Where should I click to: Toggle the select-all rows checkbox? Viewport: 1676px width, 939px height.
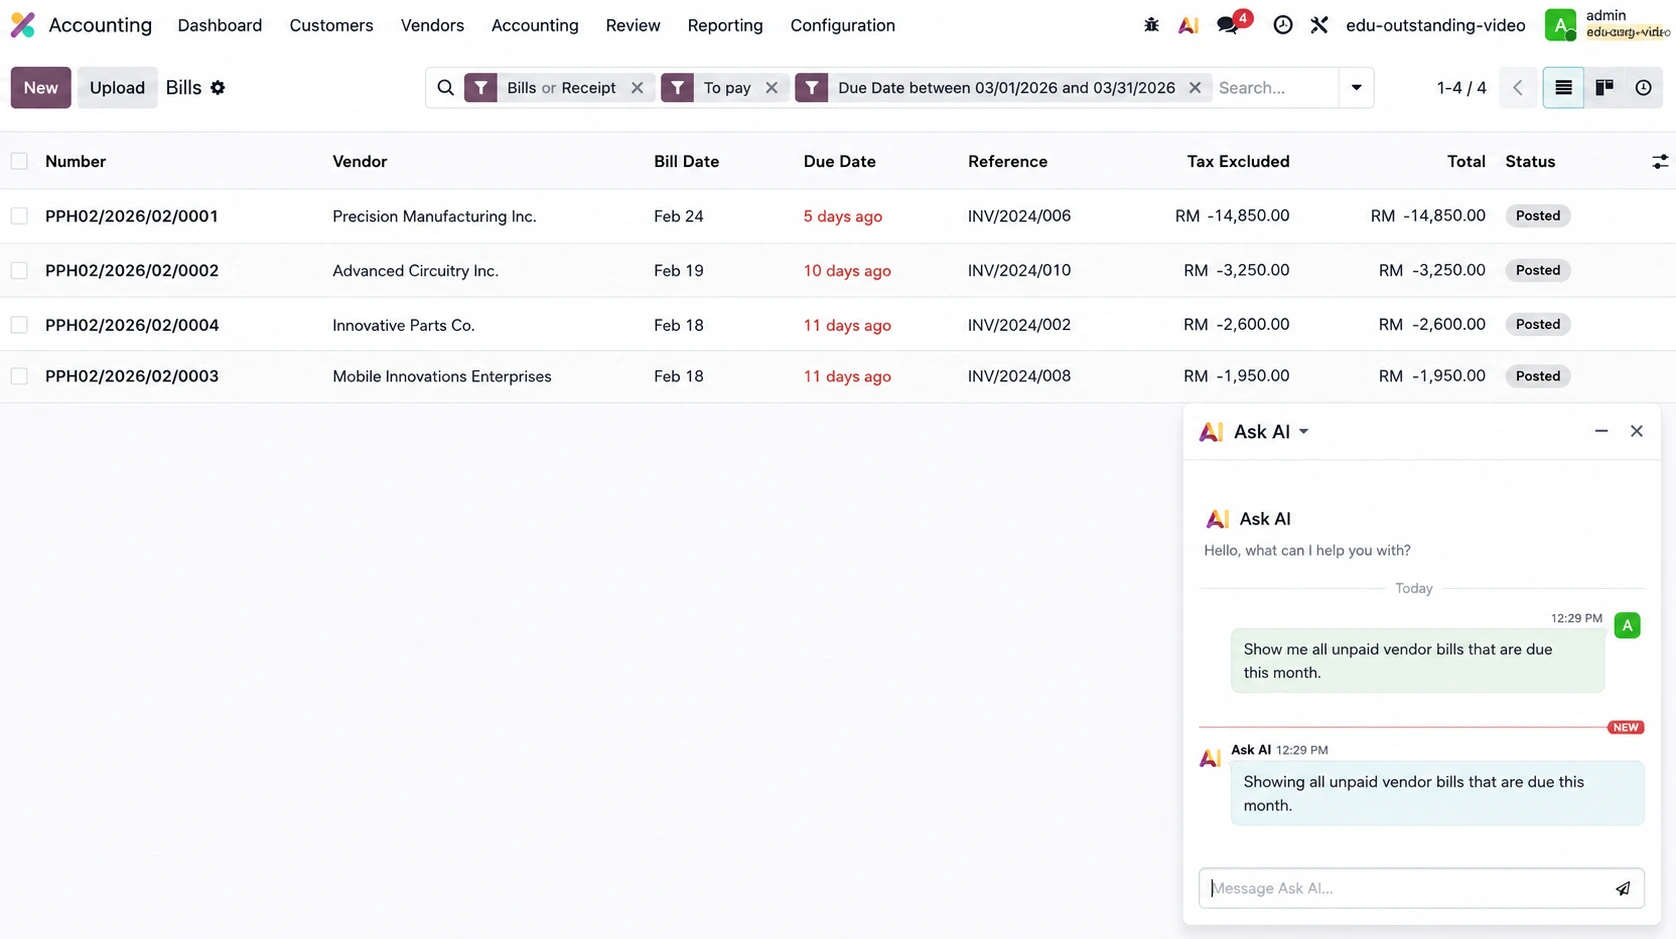[19, 161]
